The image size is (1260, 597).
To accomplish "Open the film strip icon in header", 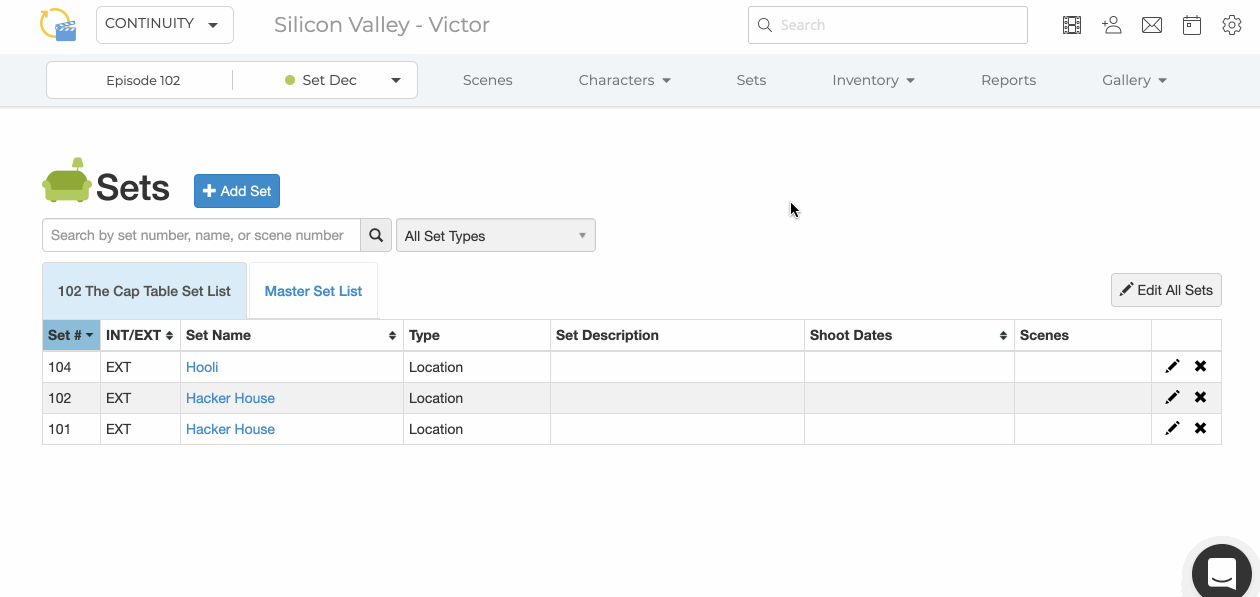I will [1072, 25].
